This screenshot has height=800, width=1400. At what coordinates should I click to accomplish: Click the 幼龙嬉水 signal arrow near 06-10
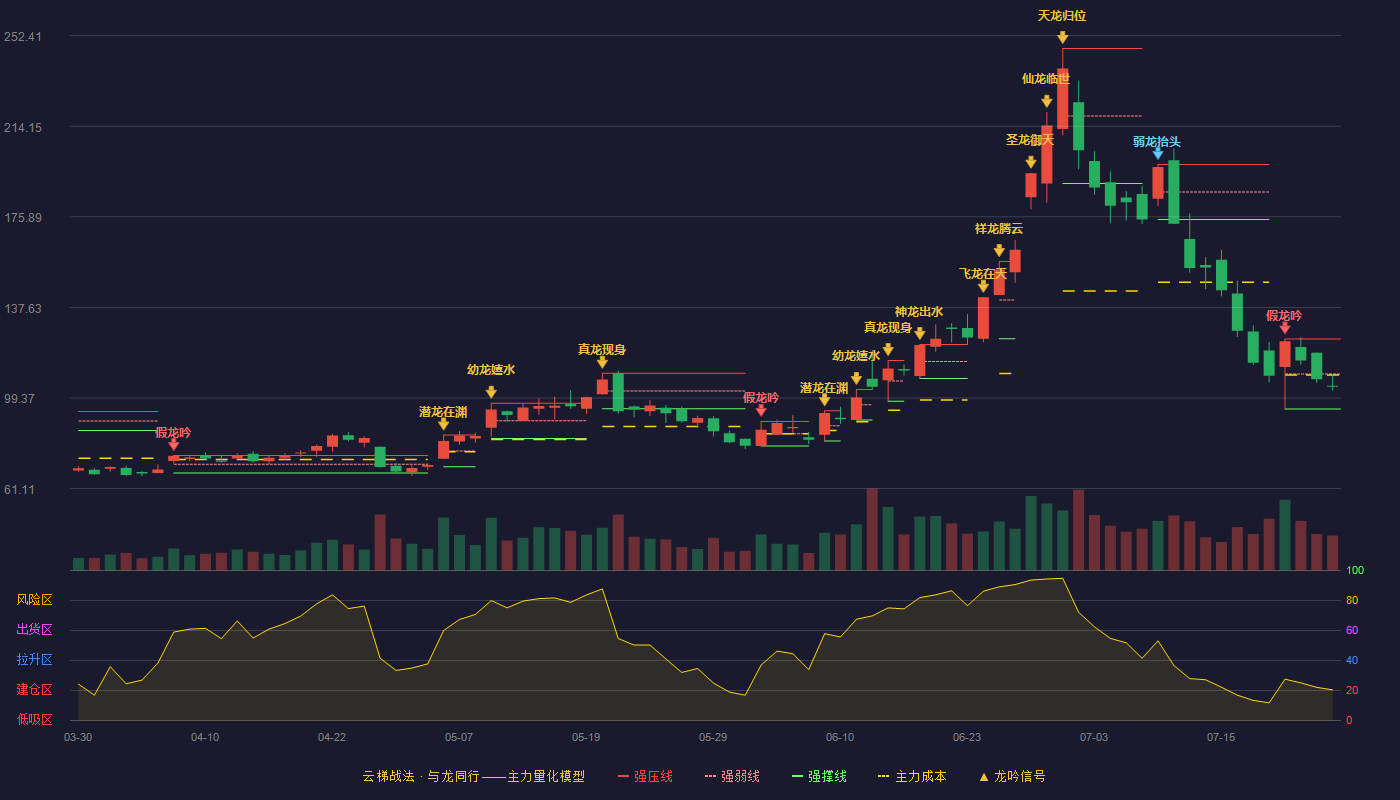[x=856, y=378]
